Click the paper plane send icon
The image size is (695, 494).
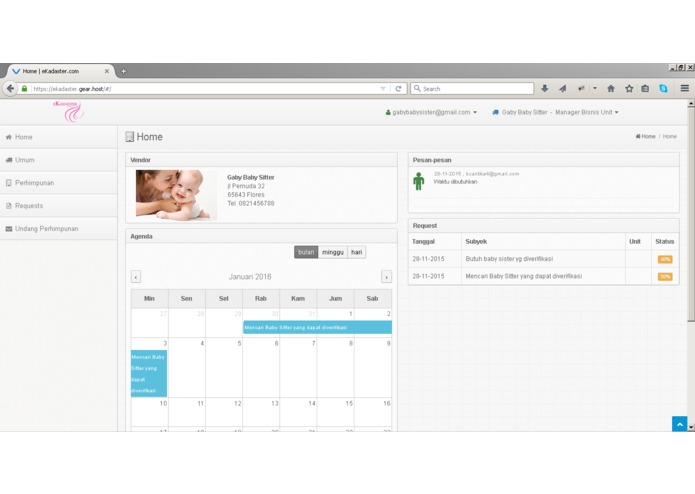562,89
